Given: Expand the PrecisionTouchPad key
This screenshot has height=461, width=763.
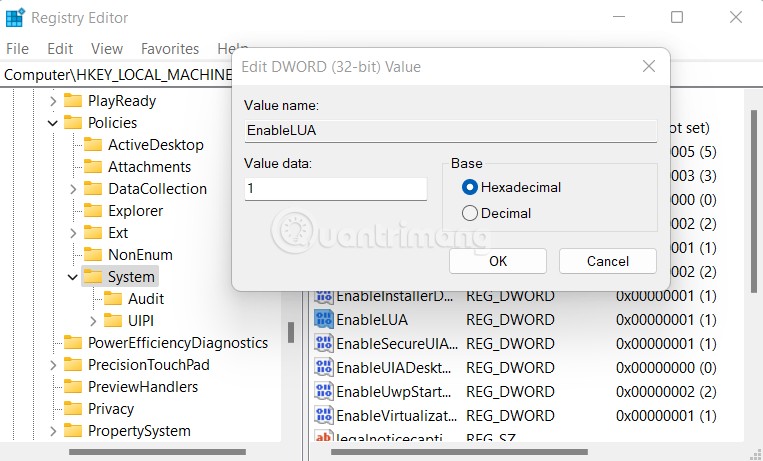Looking at the screenshot, I should [53, 365].
